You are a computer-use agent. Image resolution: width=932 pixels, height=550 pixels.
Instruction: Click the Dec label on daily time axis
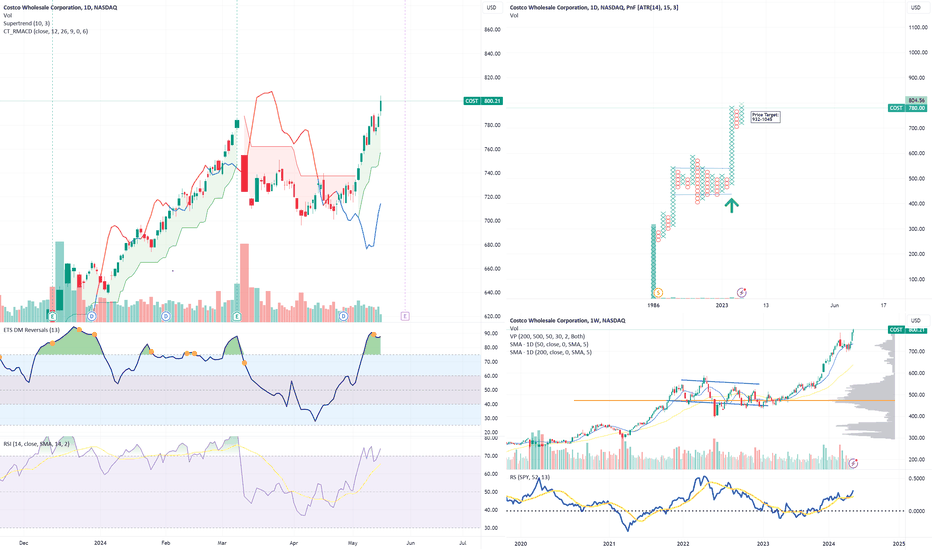point(24,543)
